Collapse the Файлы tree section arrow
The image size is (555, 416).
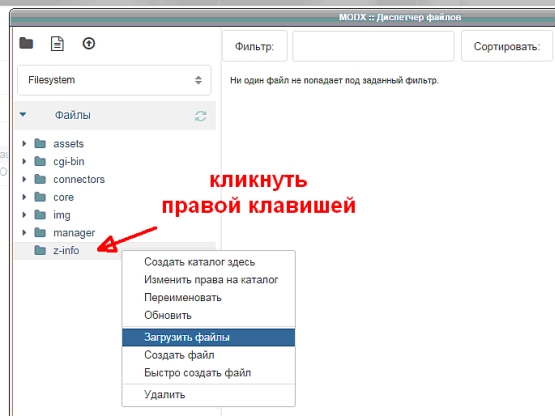pyautogui.click(x=23, y=114)
